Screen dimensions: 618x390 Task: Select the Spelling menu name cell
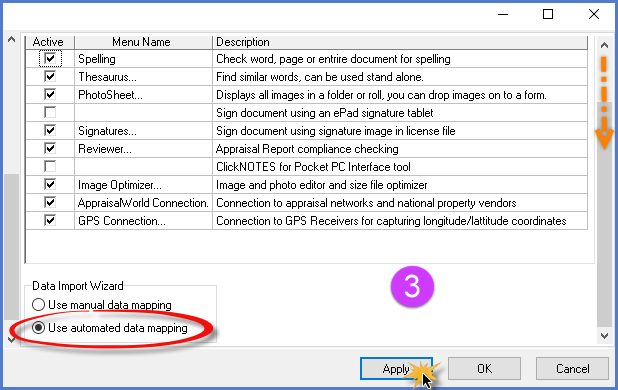click(143, 59)
